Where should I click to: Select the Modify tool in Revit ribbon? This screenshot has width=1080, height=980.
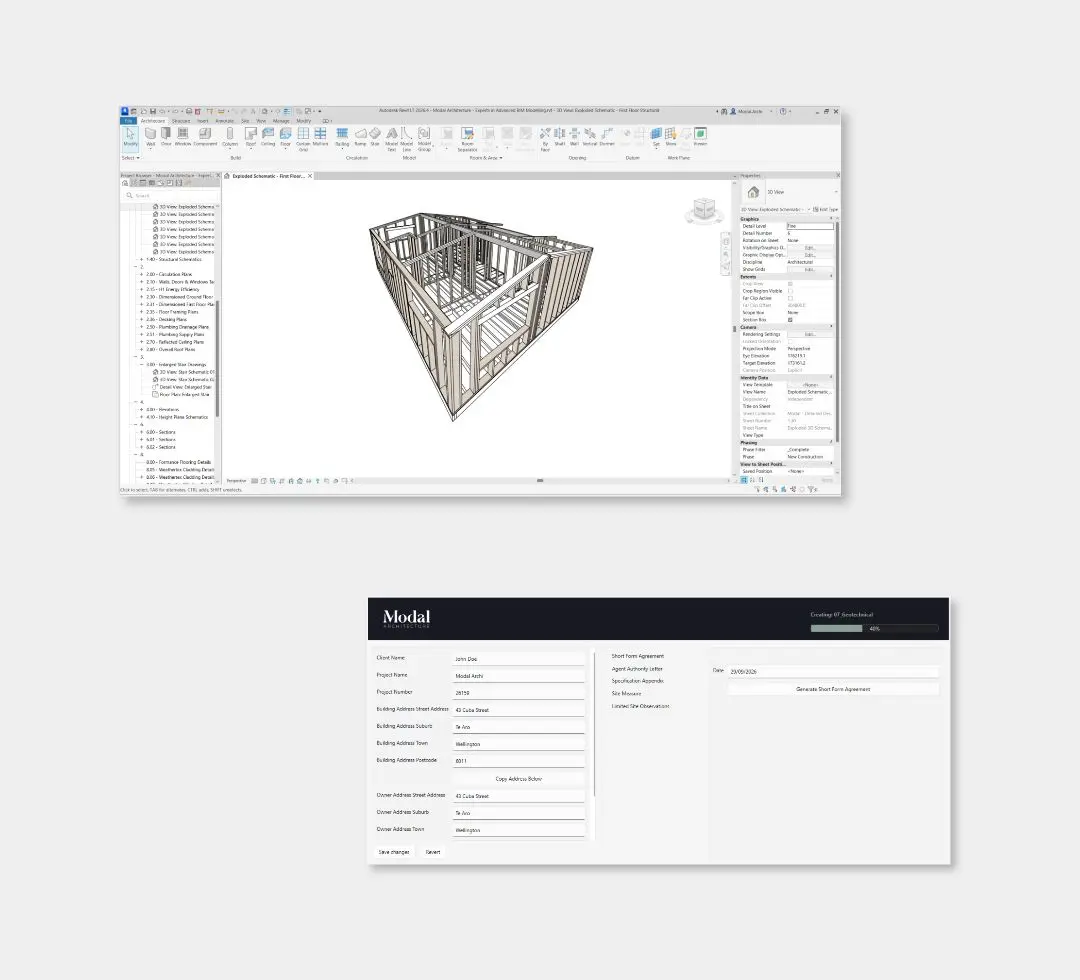pyautogui.click(x=130, y=137)
